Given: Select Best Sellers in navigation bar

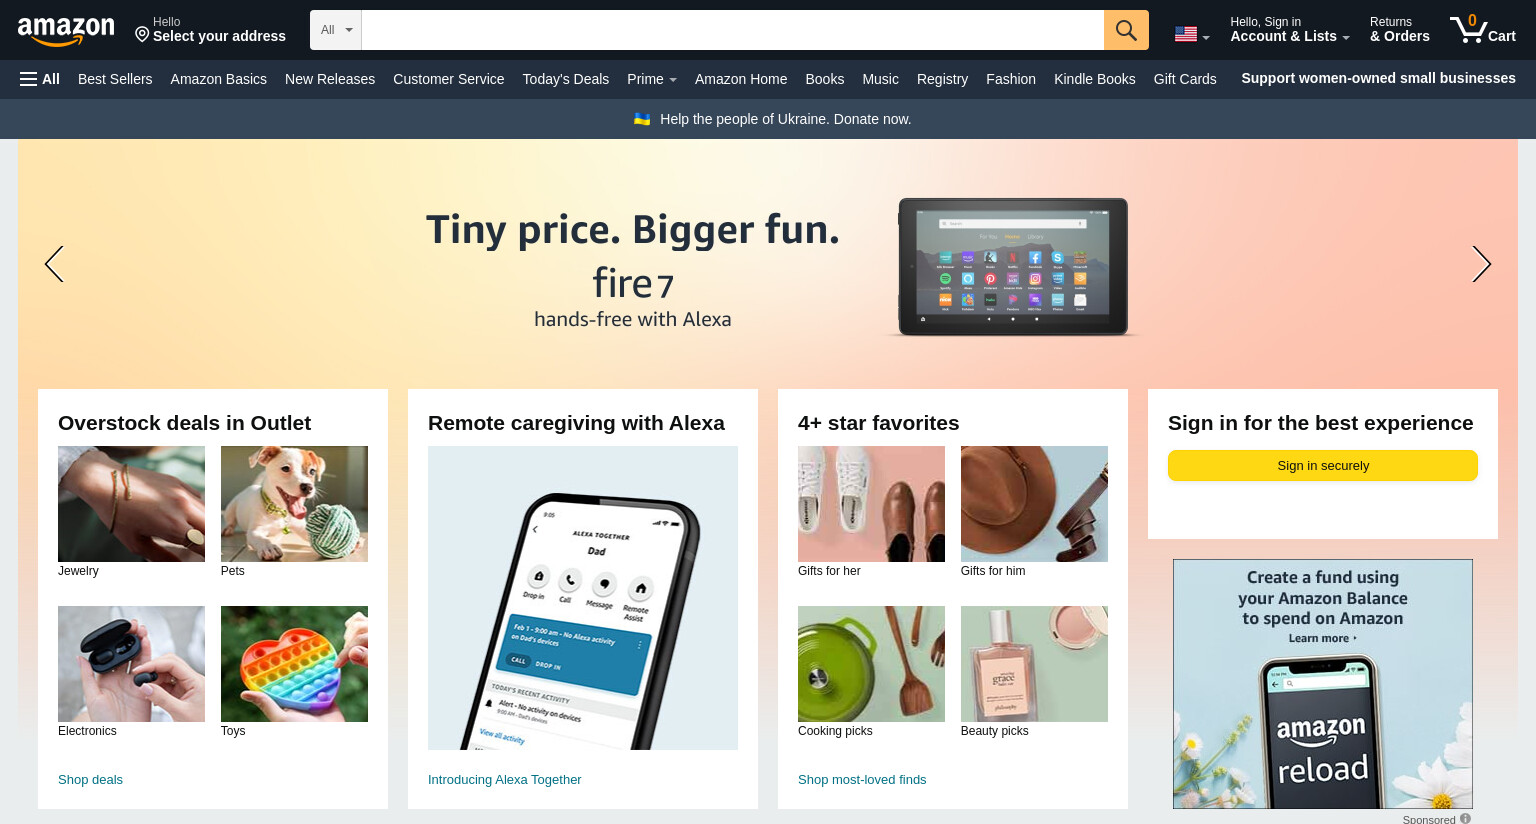Looking at the screenshot, I should coord(115,79).
